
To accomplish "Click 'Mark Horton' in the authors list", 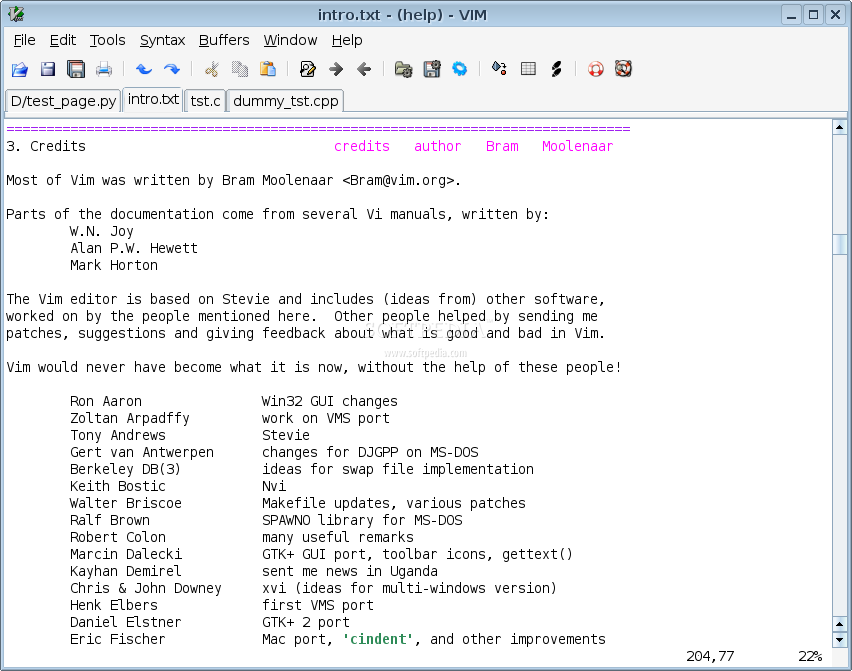I will (114, 266).
